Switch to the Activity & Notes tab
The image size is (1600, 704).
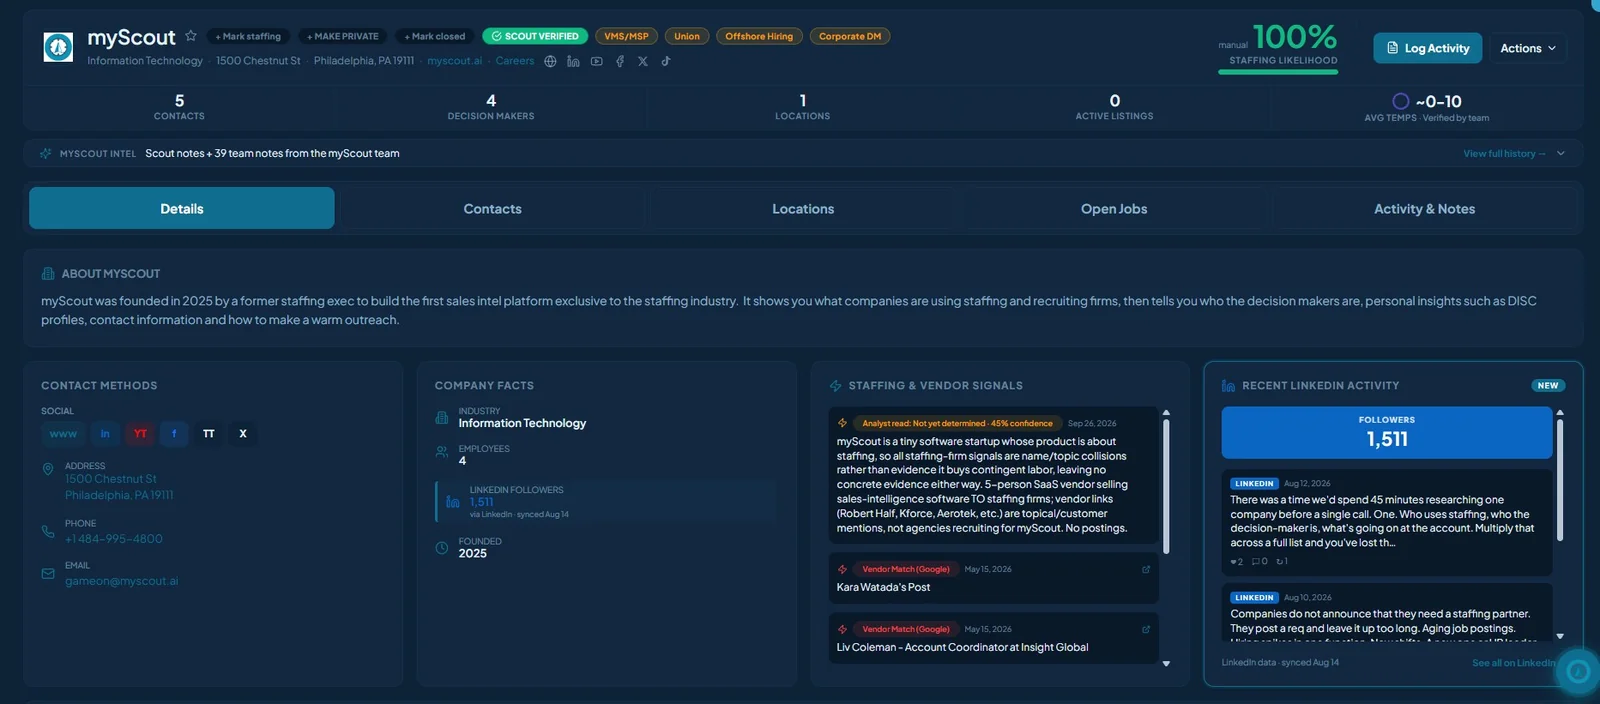click(x=1424, y=208)
